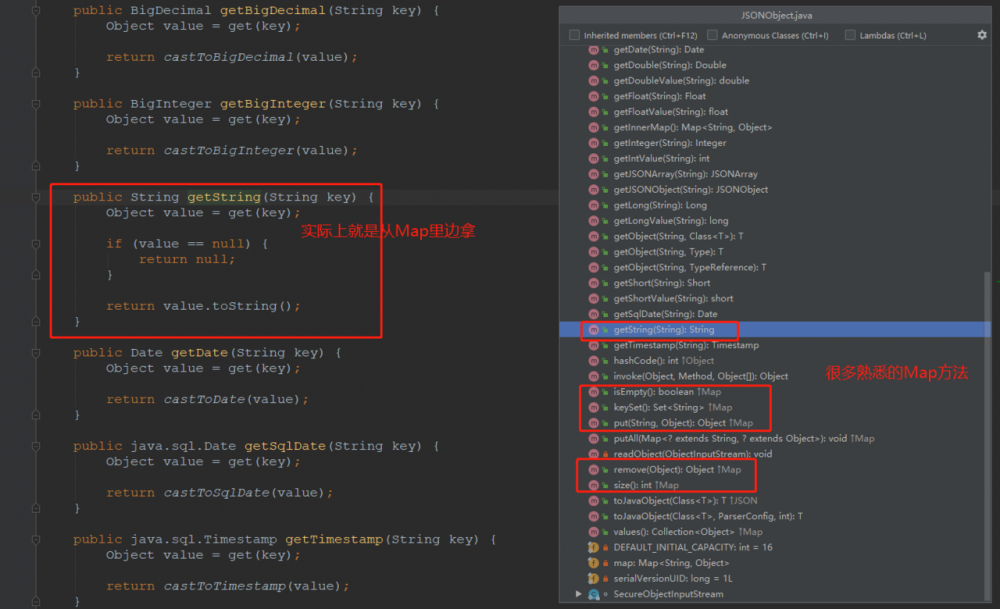
Task: Collapse the getTimestamp method fold marker
Action: click(x=35, y=539)
